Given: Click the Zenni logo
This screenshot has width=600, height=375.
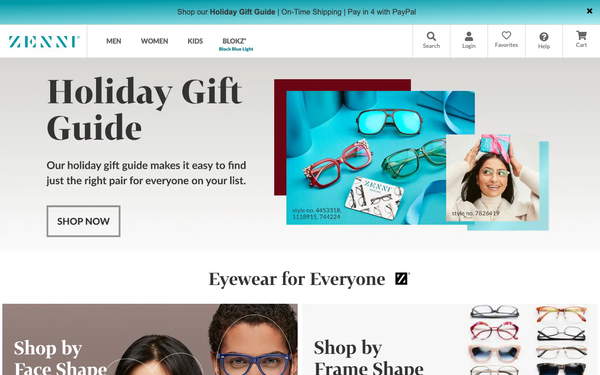Looking at the screenshot, I should pos(44,42).
